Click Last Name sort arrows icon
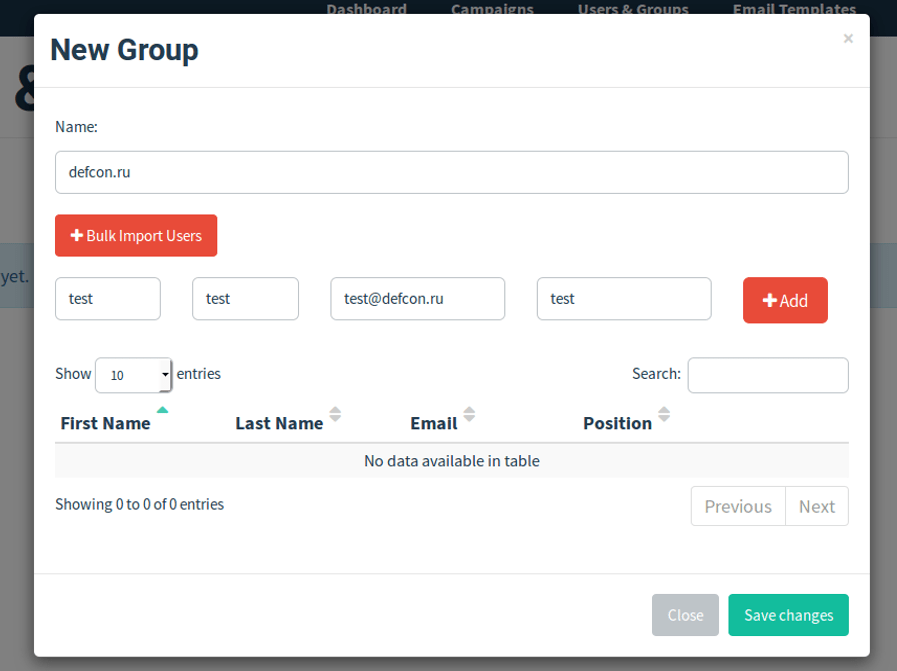Screen dimensions: 897x671 335,414
